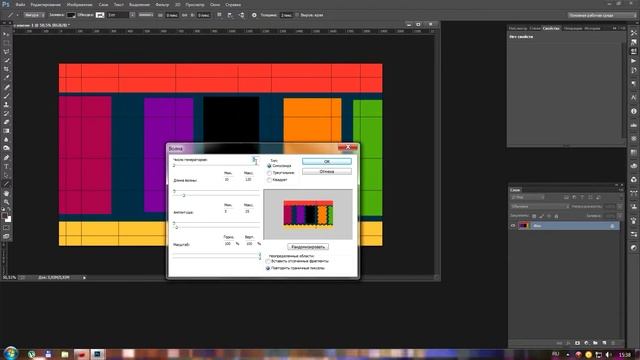The image size is (640, 360).
Task: Select the Sine wave type radio
Action: pyautogui.click(x=269, y=166)
